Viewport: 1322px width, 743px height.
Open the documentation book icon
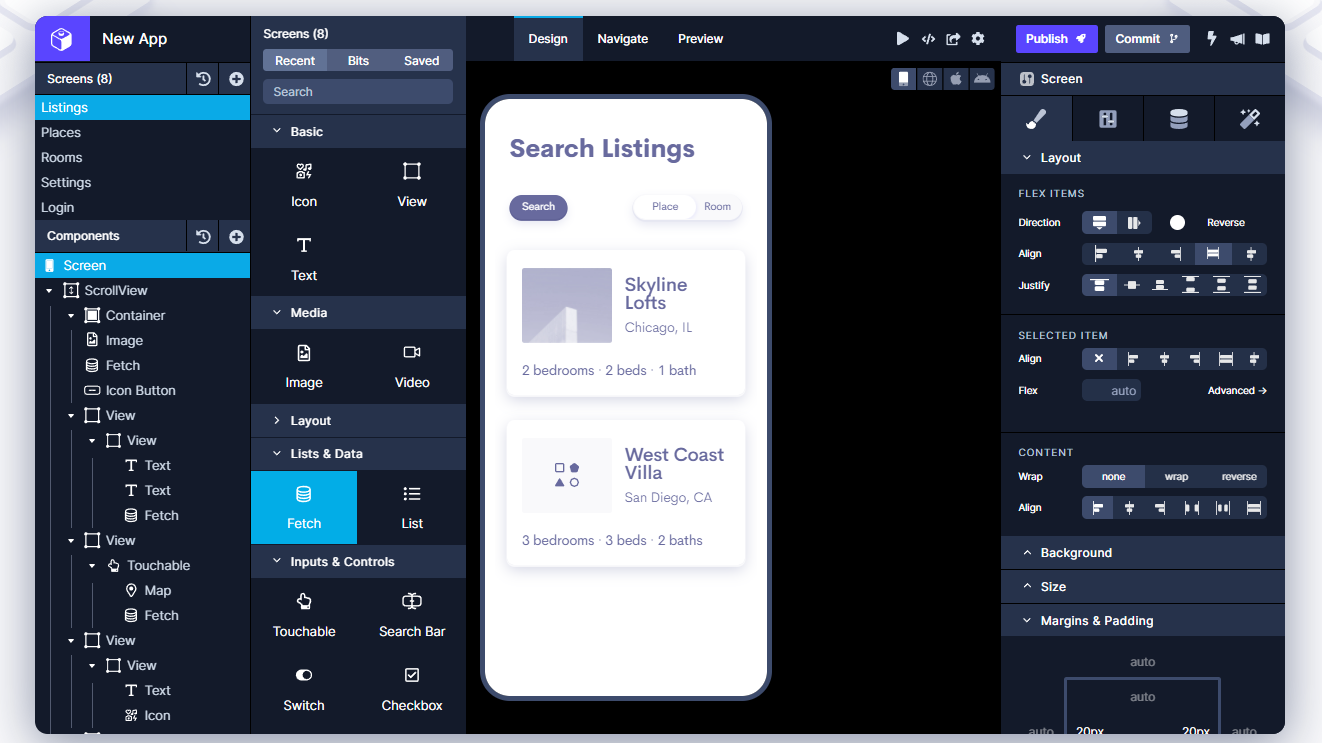click(1263, 39)
